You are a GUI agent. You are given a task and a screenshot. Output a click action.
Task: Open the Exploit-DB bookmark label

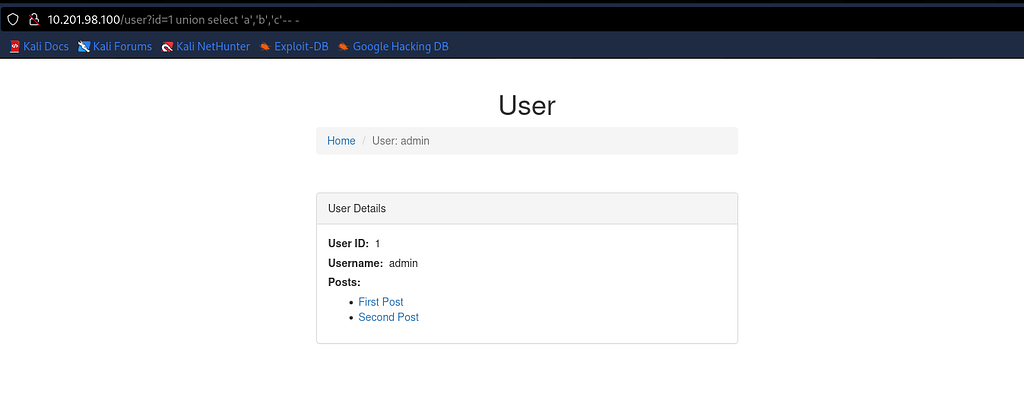[x=301, y=46]
